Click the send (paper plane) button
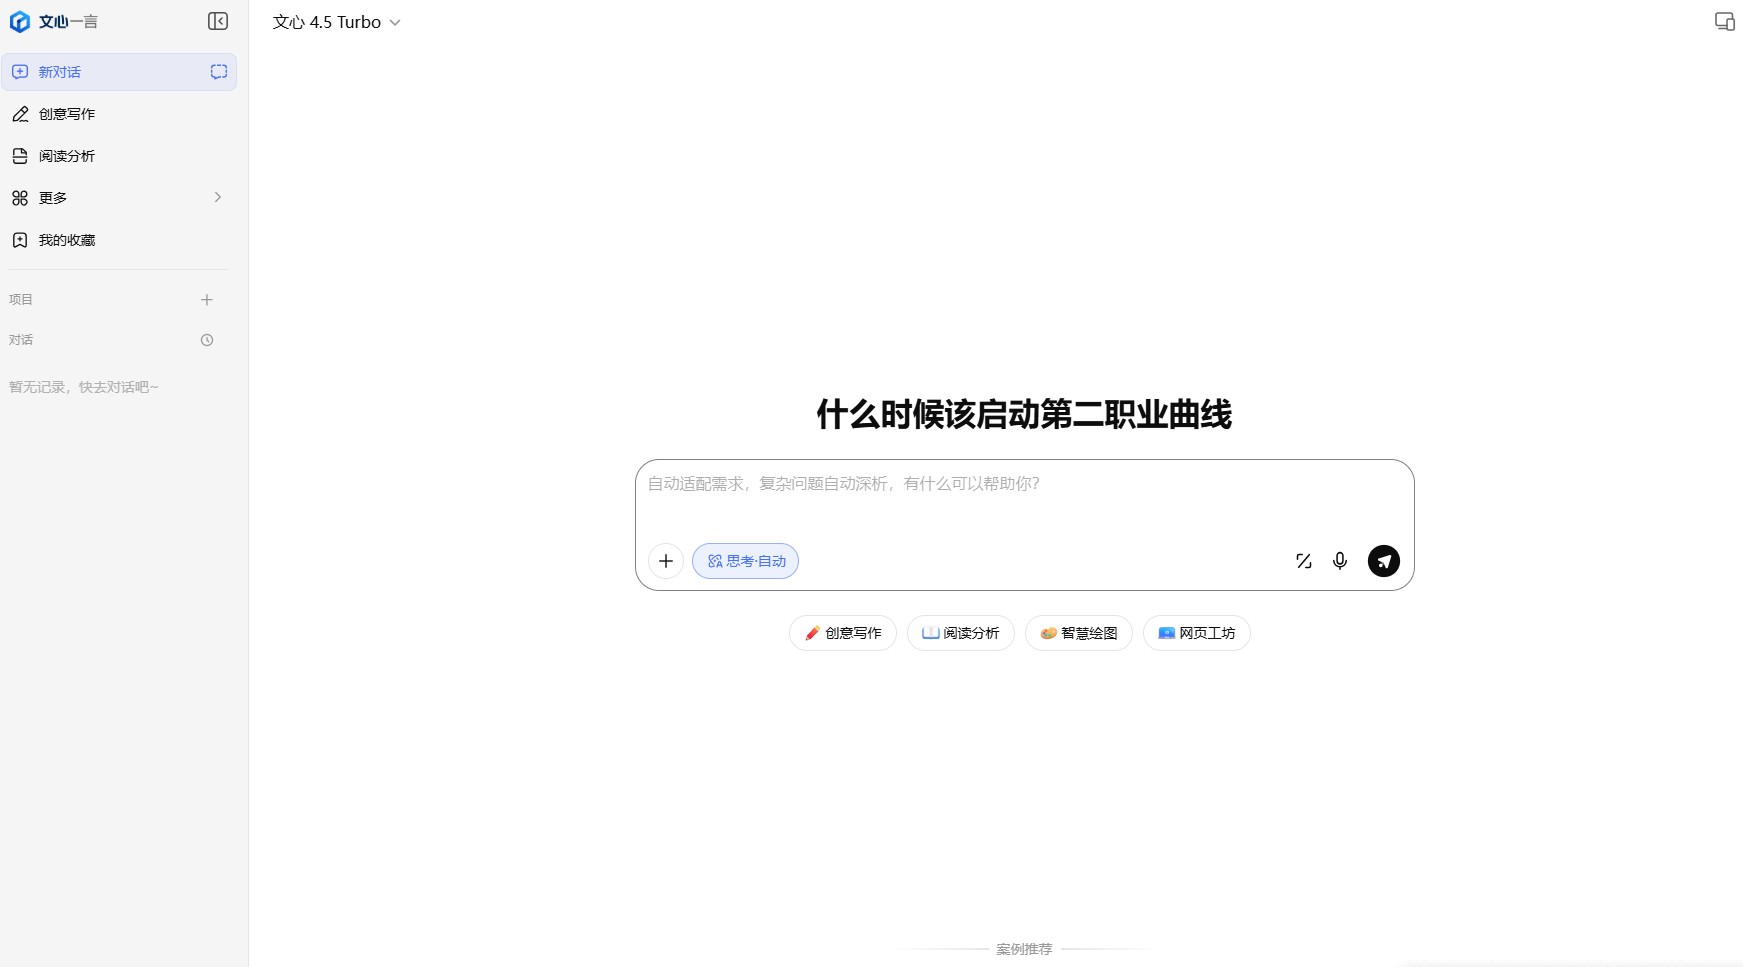The height and width of the screenshot is (967, 1743). click(1384, 561)
